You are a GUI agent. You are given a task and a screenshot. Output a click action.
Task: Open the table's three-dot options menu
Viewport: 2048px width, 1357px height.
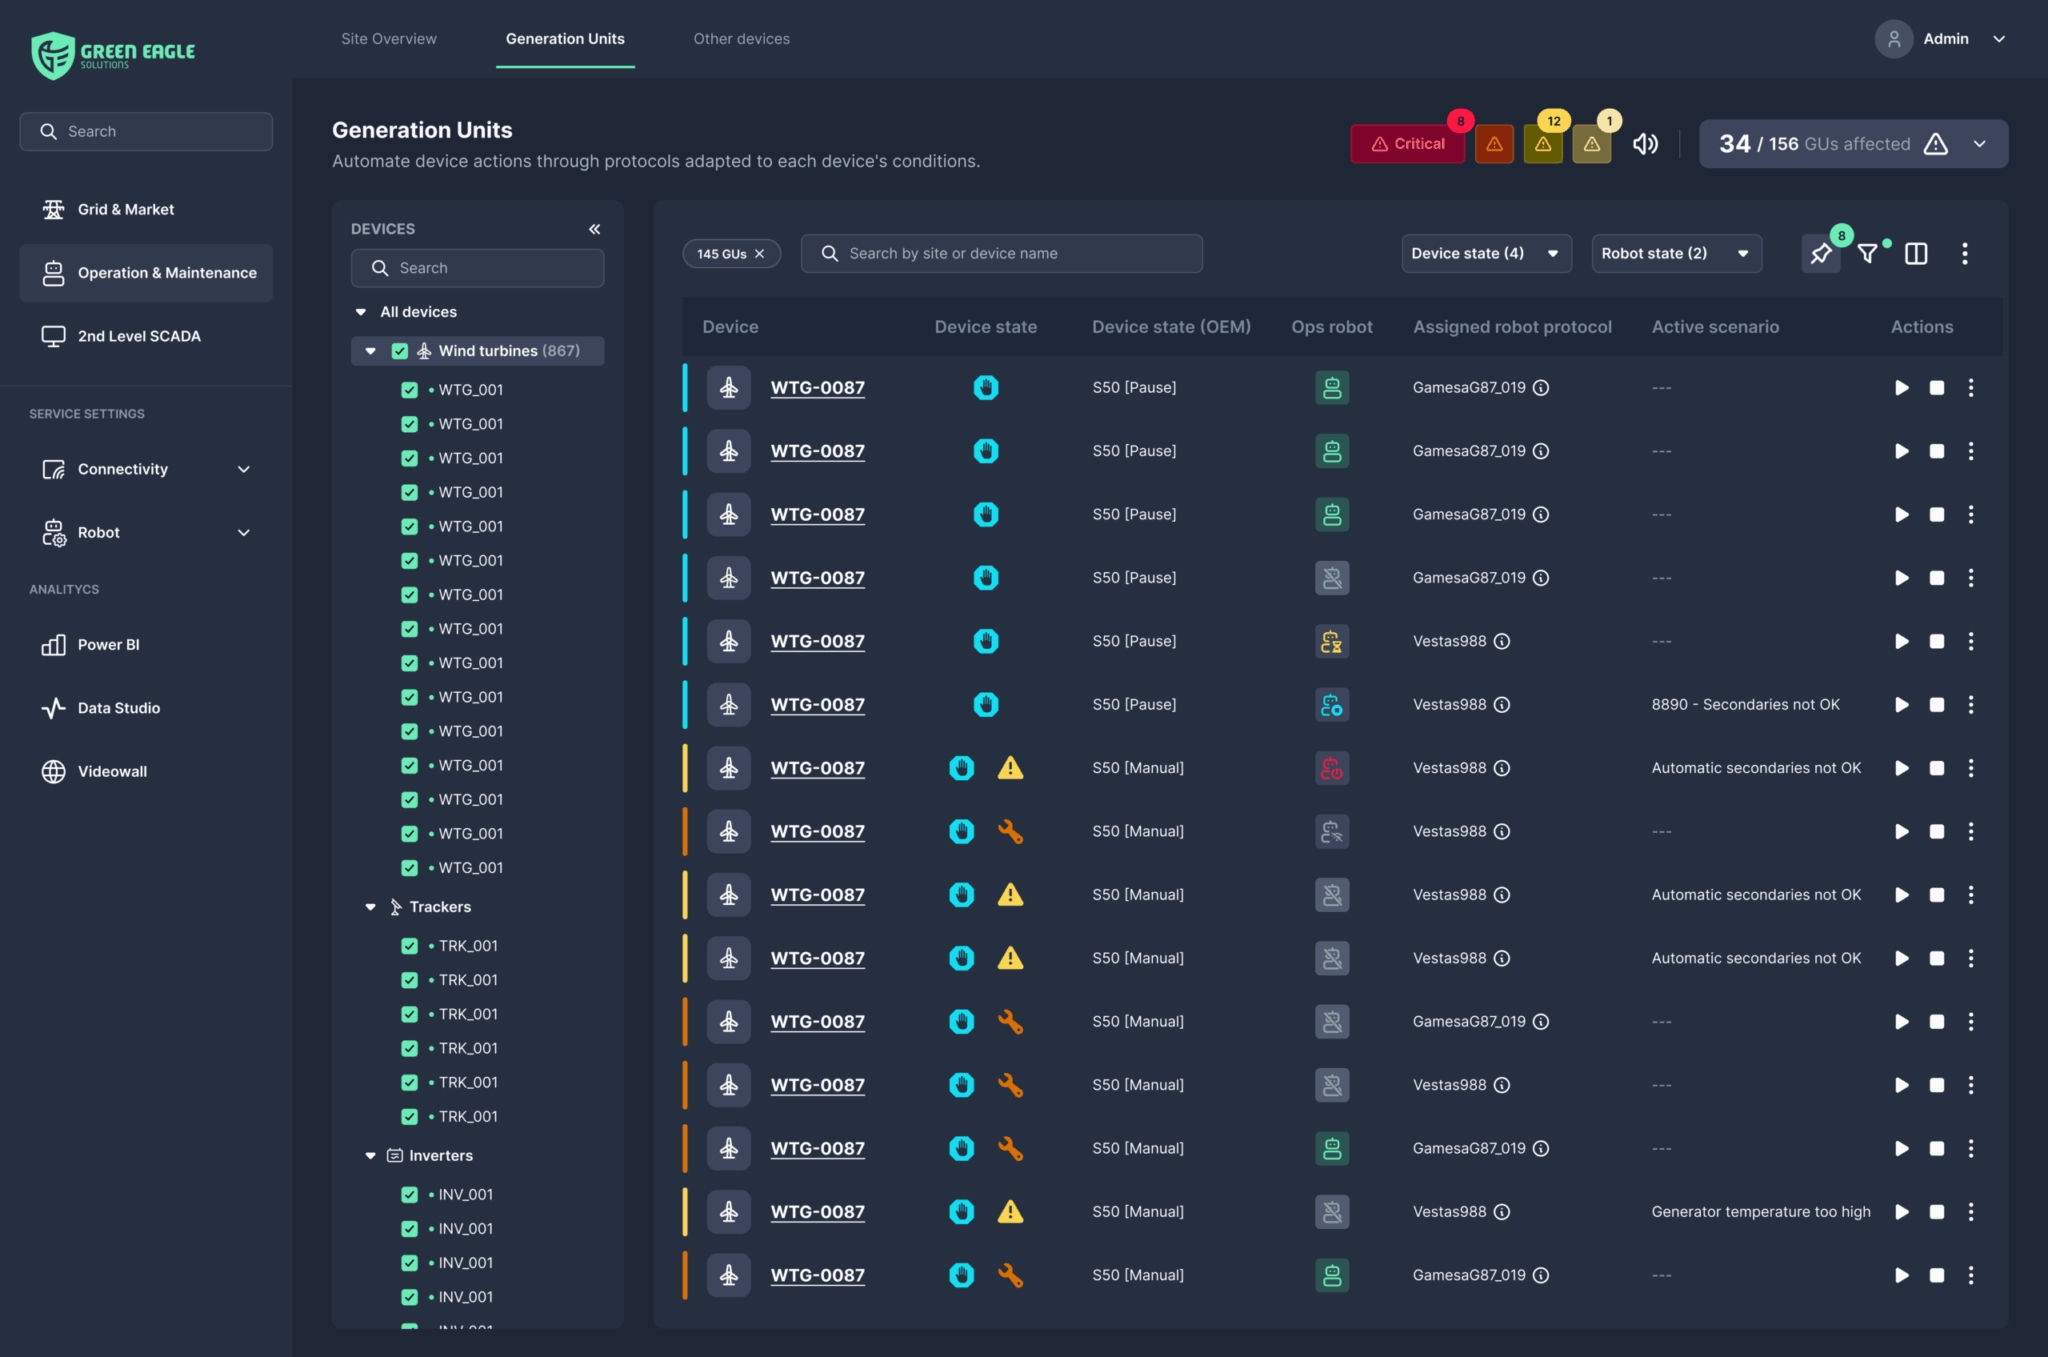tap(1964, 254)
